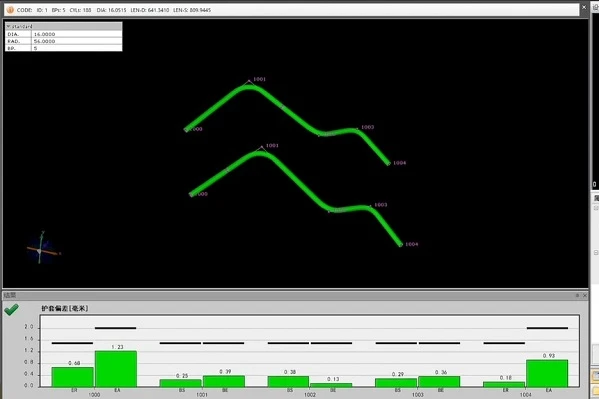The width and height of the screenshot is (599, 399).
Task: Click the BP. value field
Action: point(76,48)
